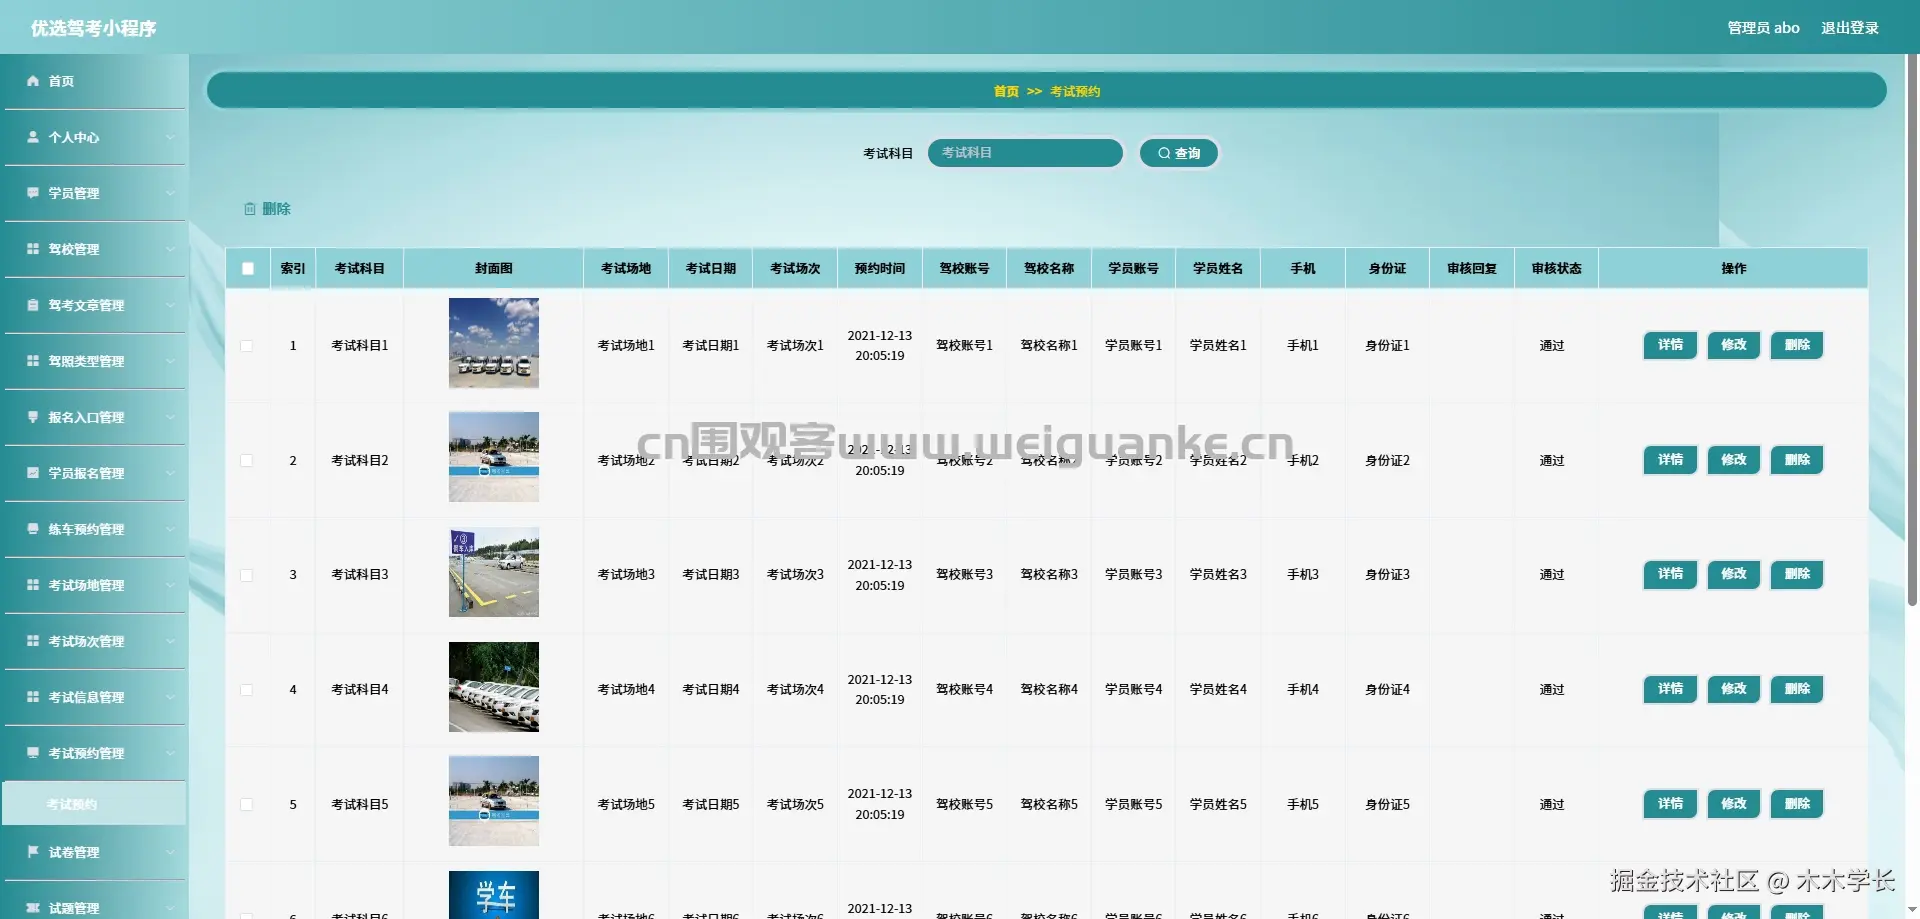Click the grid icon beside 驾校管理

[33, 249]
